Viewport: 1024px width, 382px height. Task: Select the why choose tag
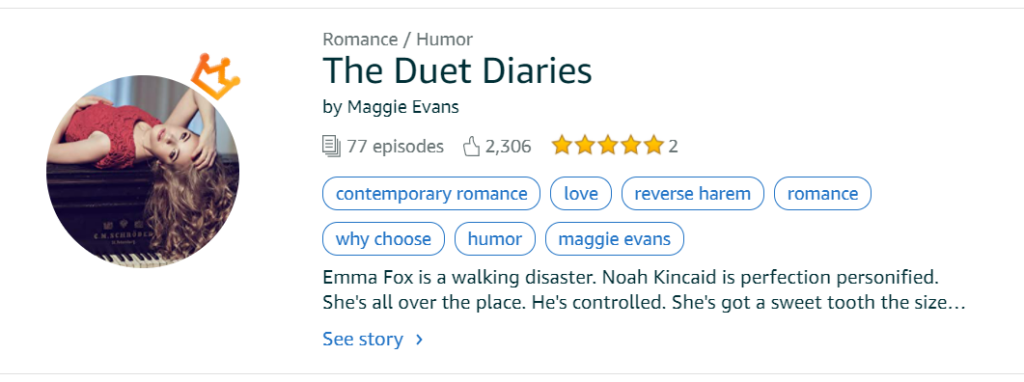383,239
